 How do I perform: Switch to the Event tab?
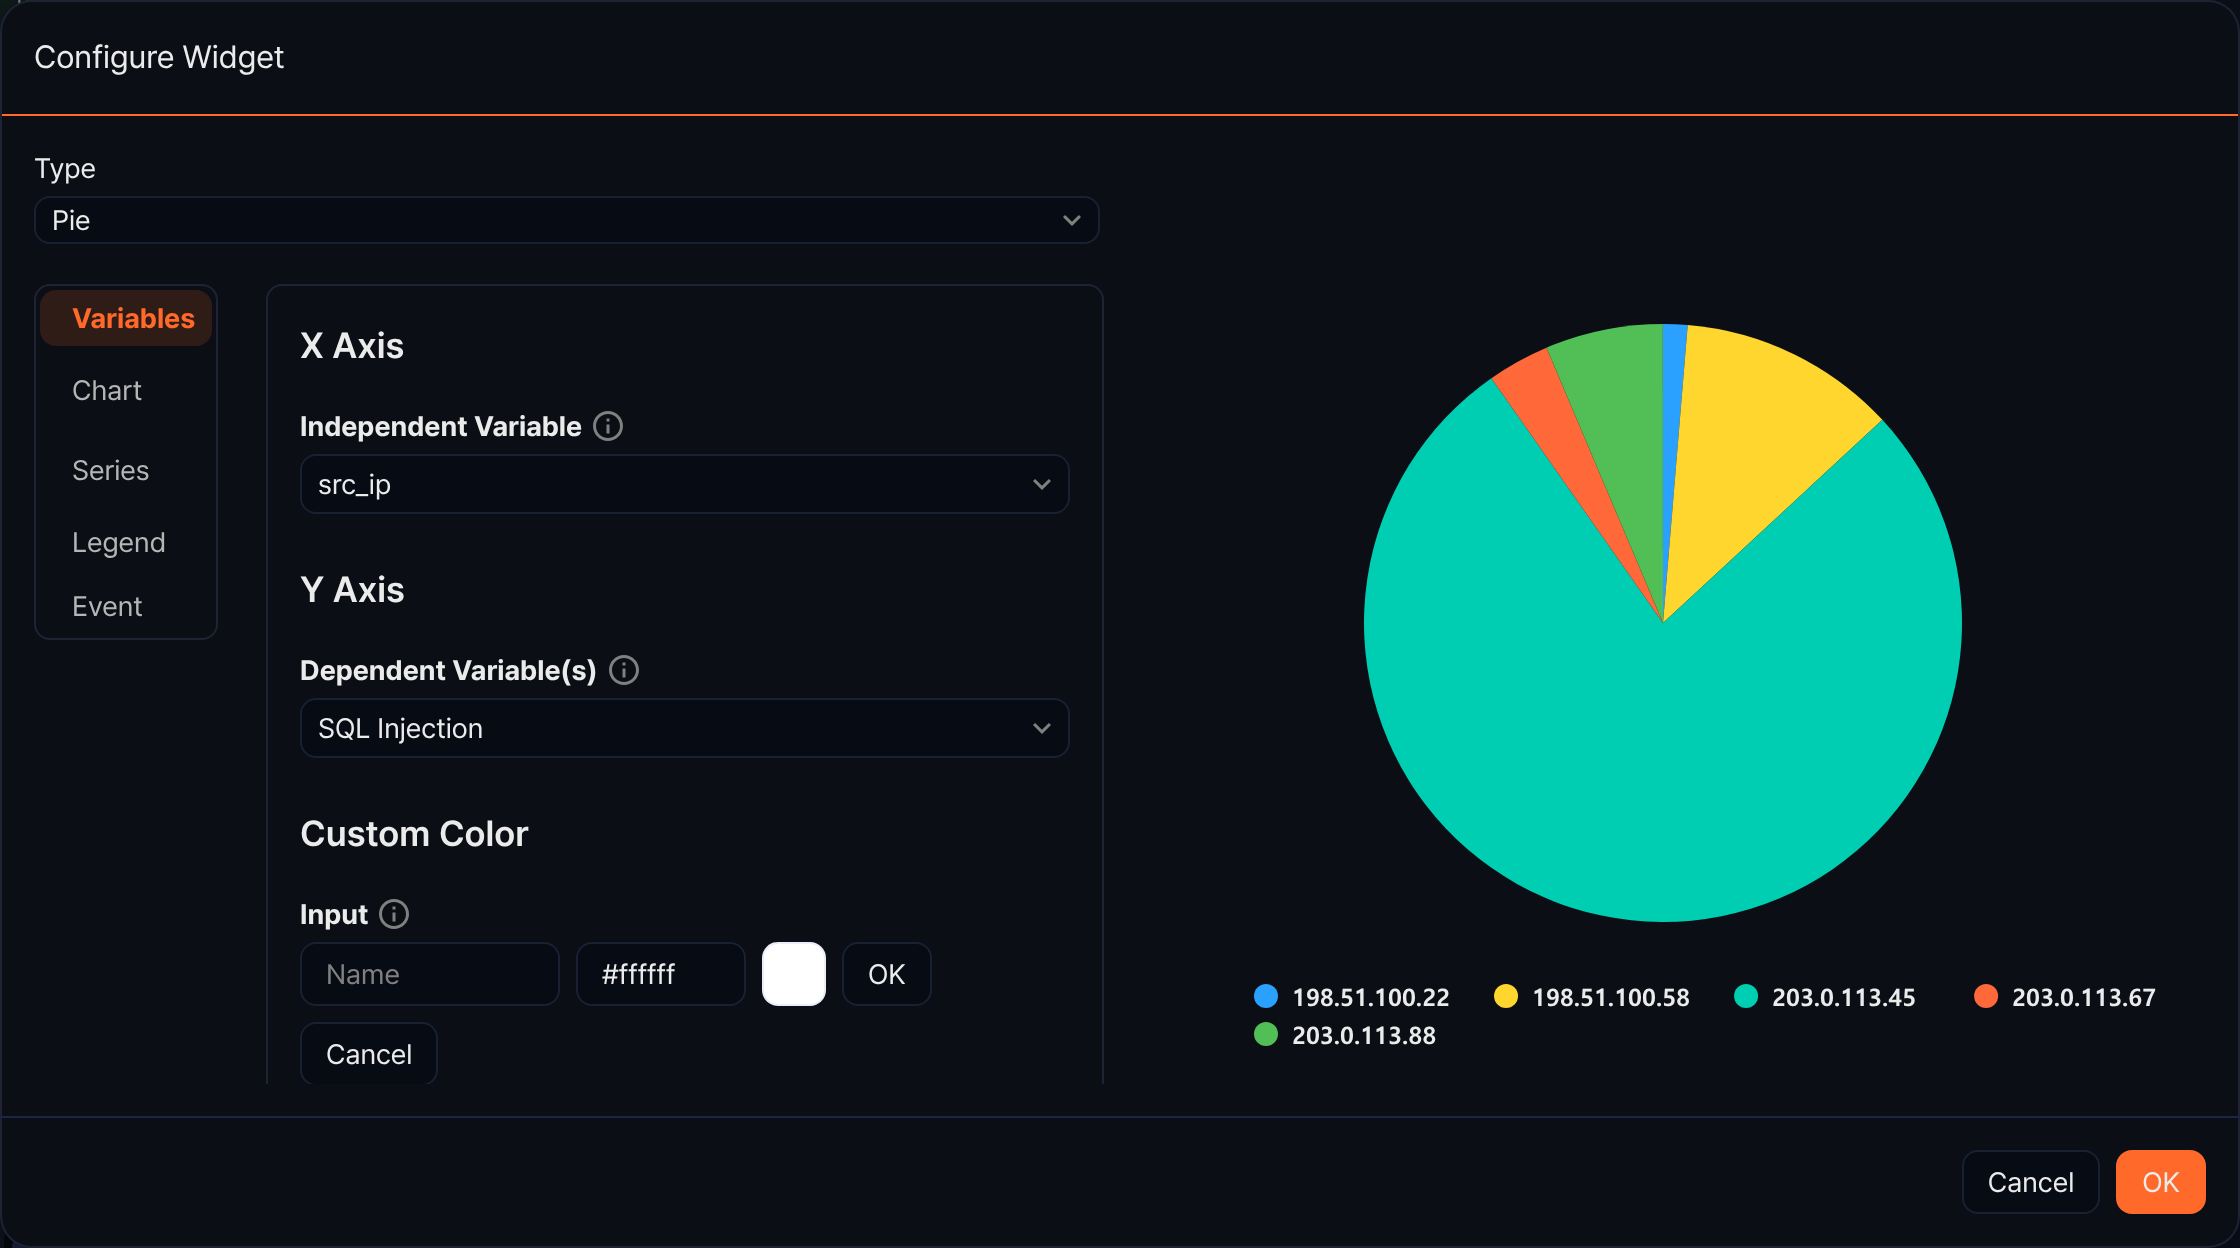click(107, 606)
